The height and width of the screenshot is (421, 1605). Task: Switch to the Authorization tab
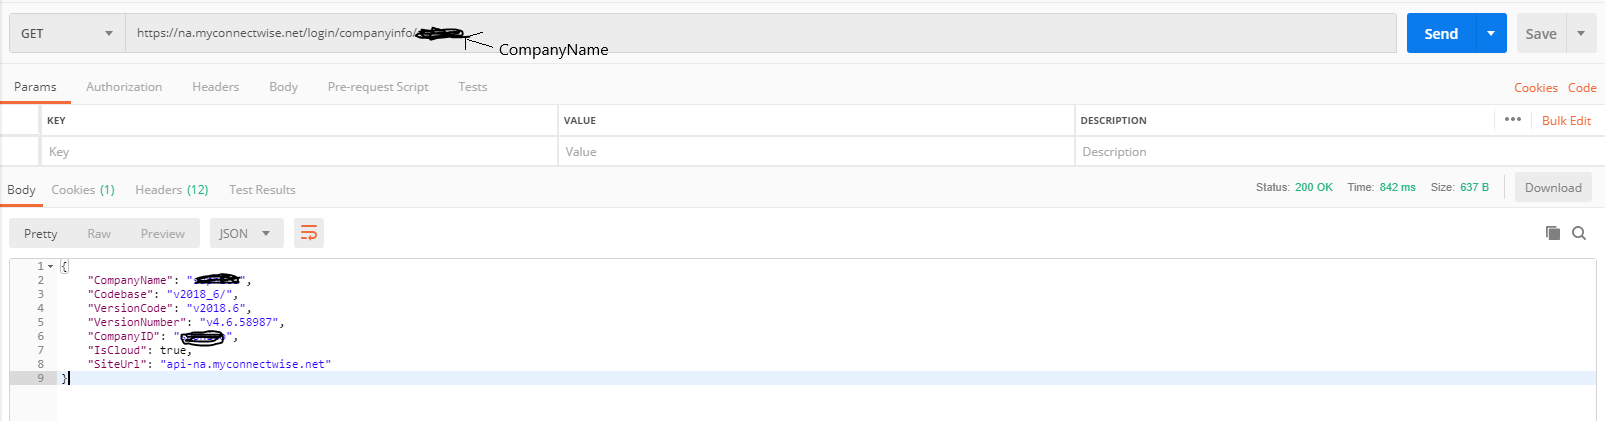124,87
